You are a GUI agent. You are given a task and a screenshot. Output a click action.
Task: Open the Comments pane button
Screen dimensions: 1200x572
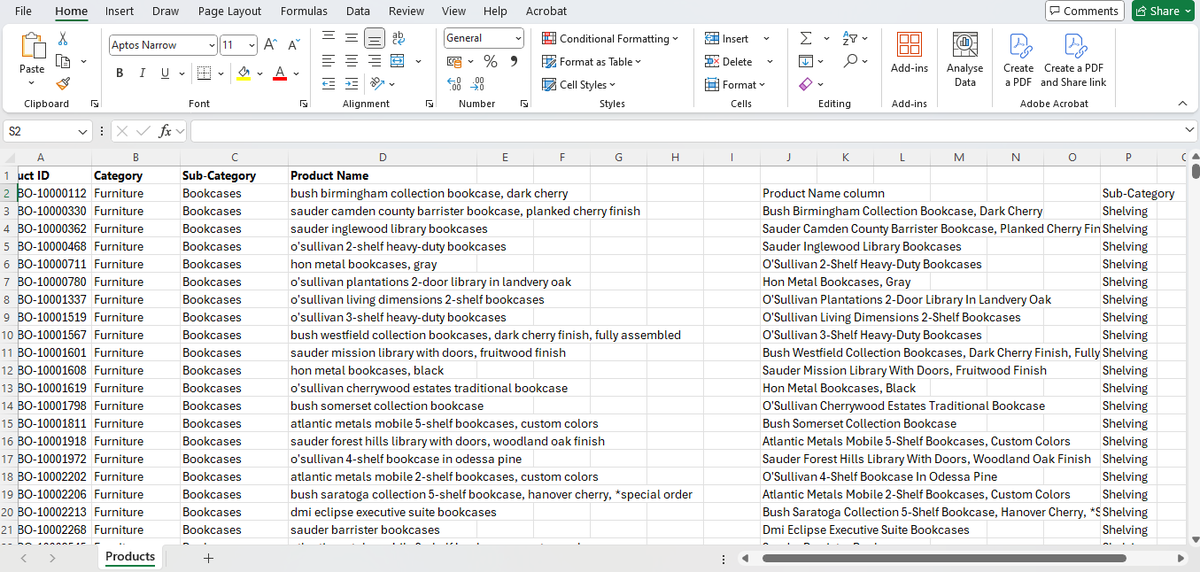click(1084, 11)
